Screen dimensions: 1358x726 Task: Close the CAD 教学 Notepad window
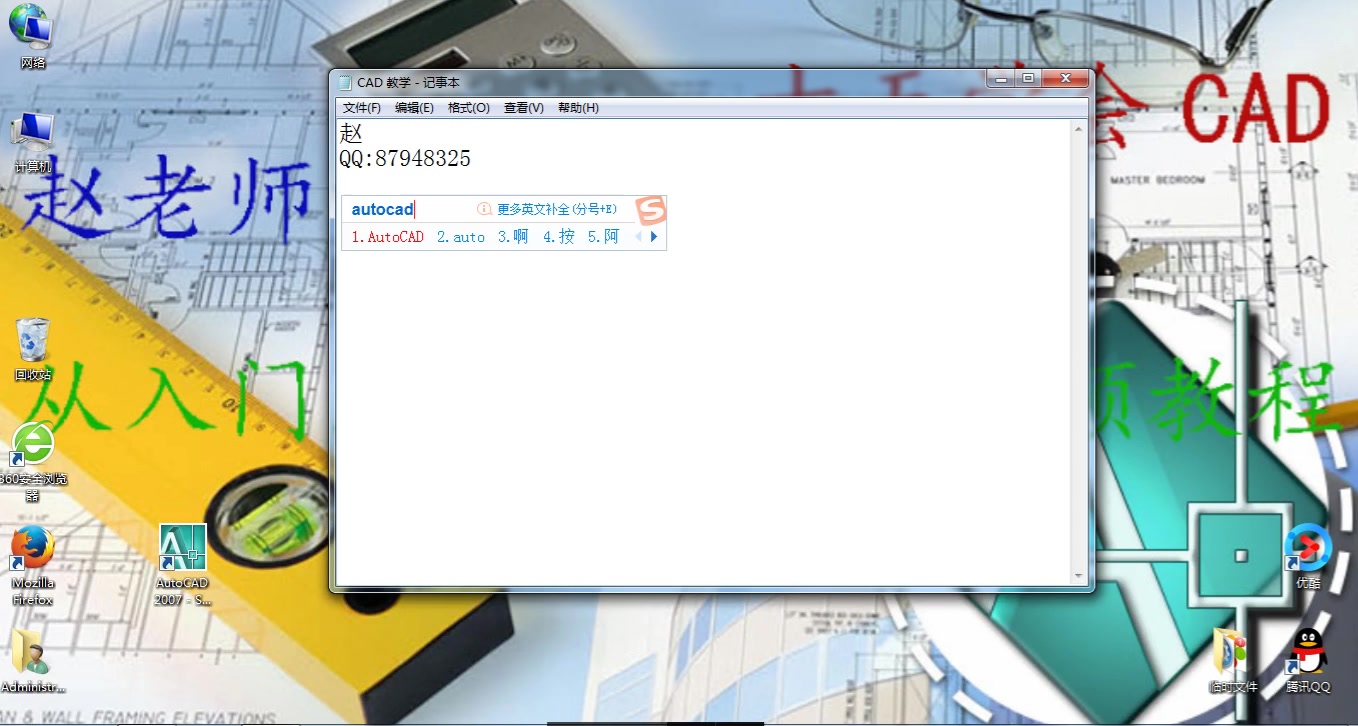click(1064, 78)
